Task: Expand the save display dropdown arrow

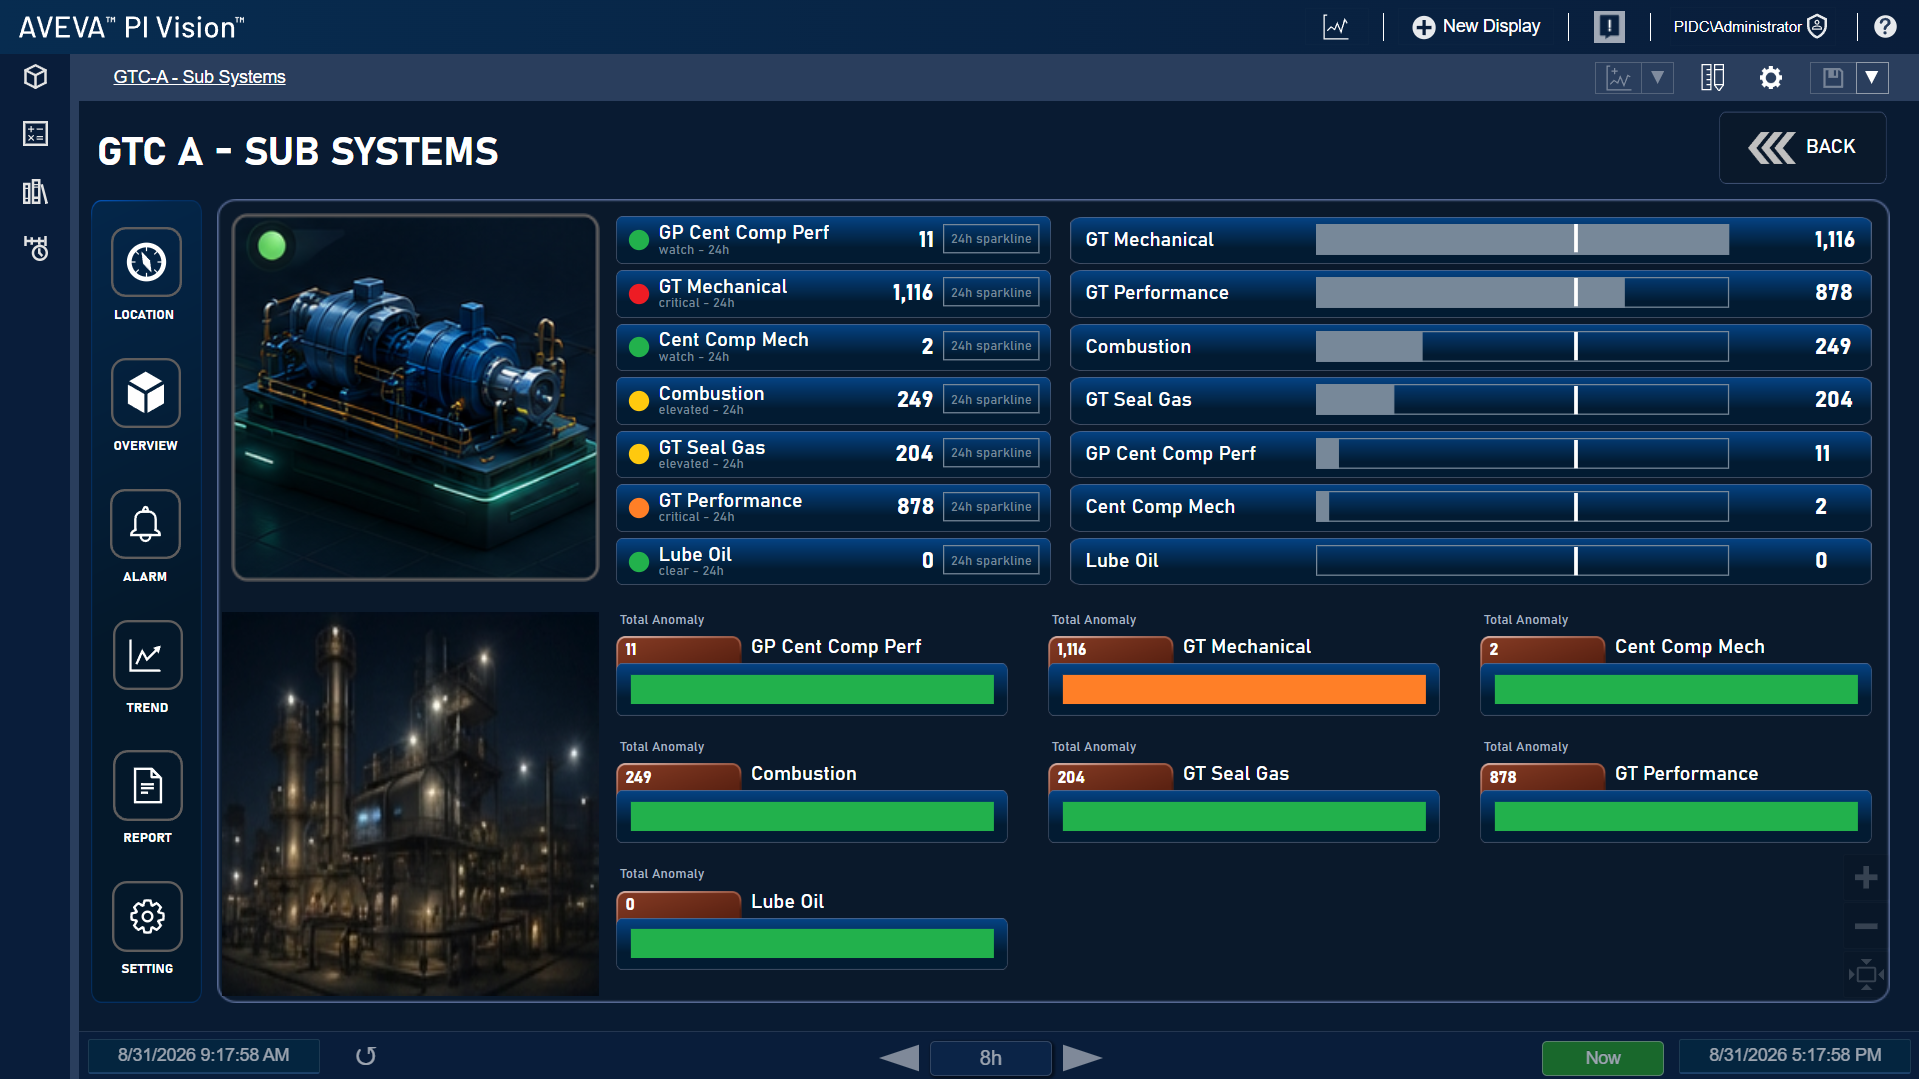Action: tap(1872, 77)
